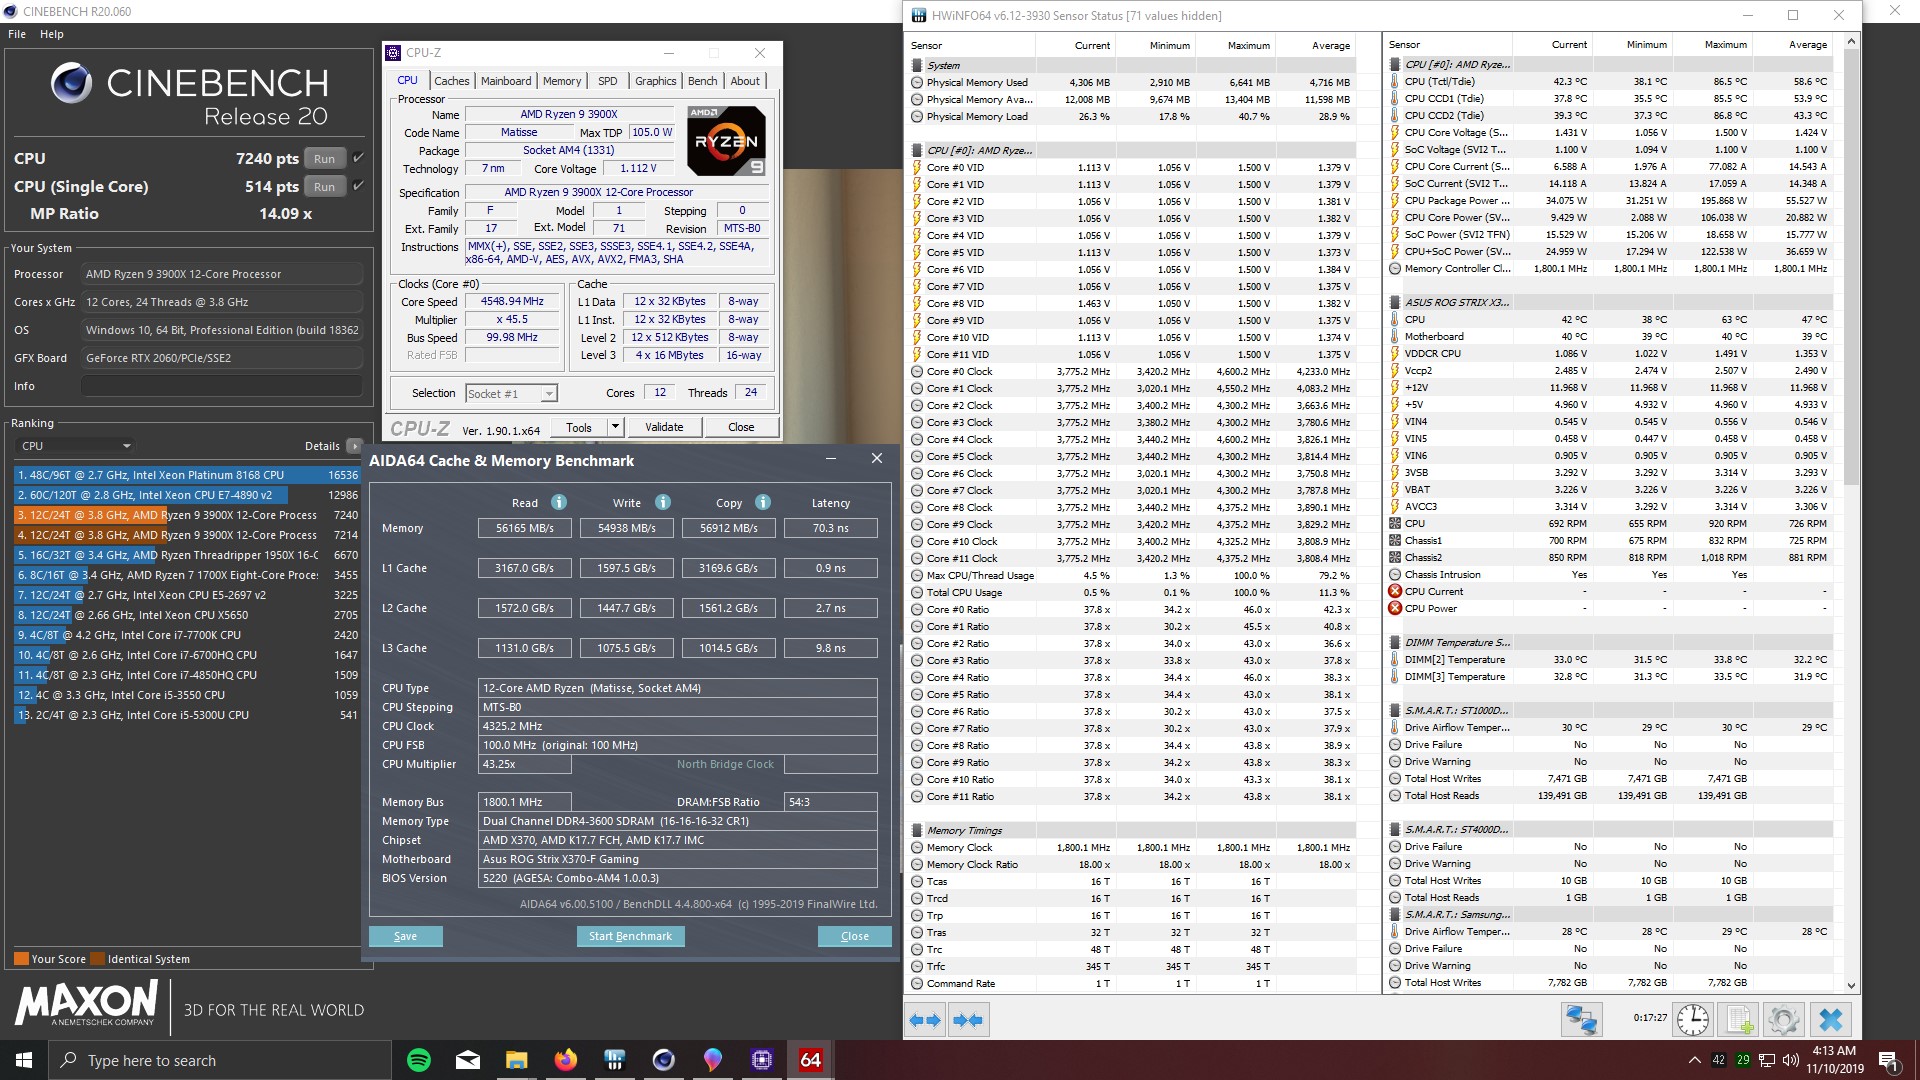Switch to the Memory tab in CPU-Z

(x=562, y=81)
